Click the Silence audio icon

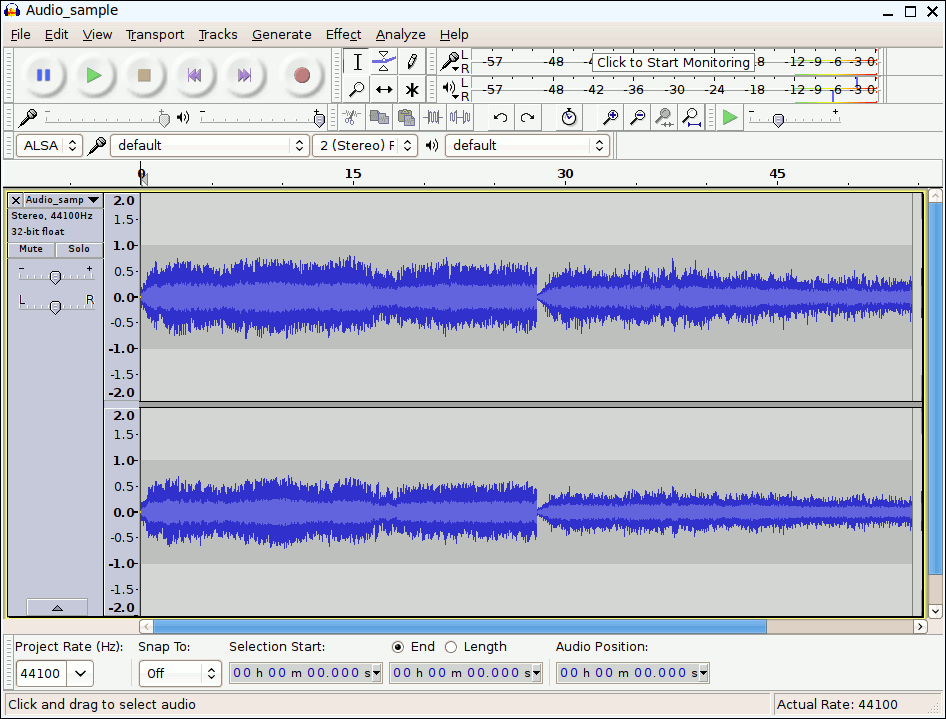tap(460, 117)
